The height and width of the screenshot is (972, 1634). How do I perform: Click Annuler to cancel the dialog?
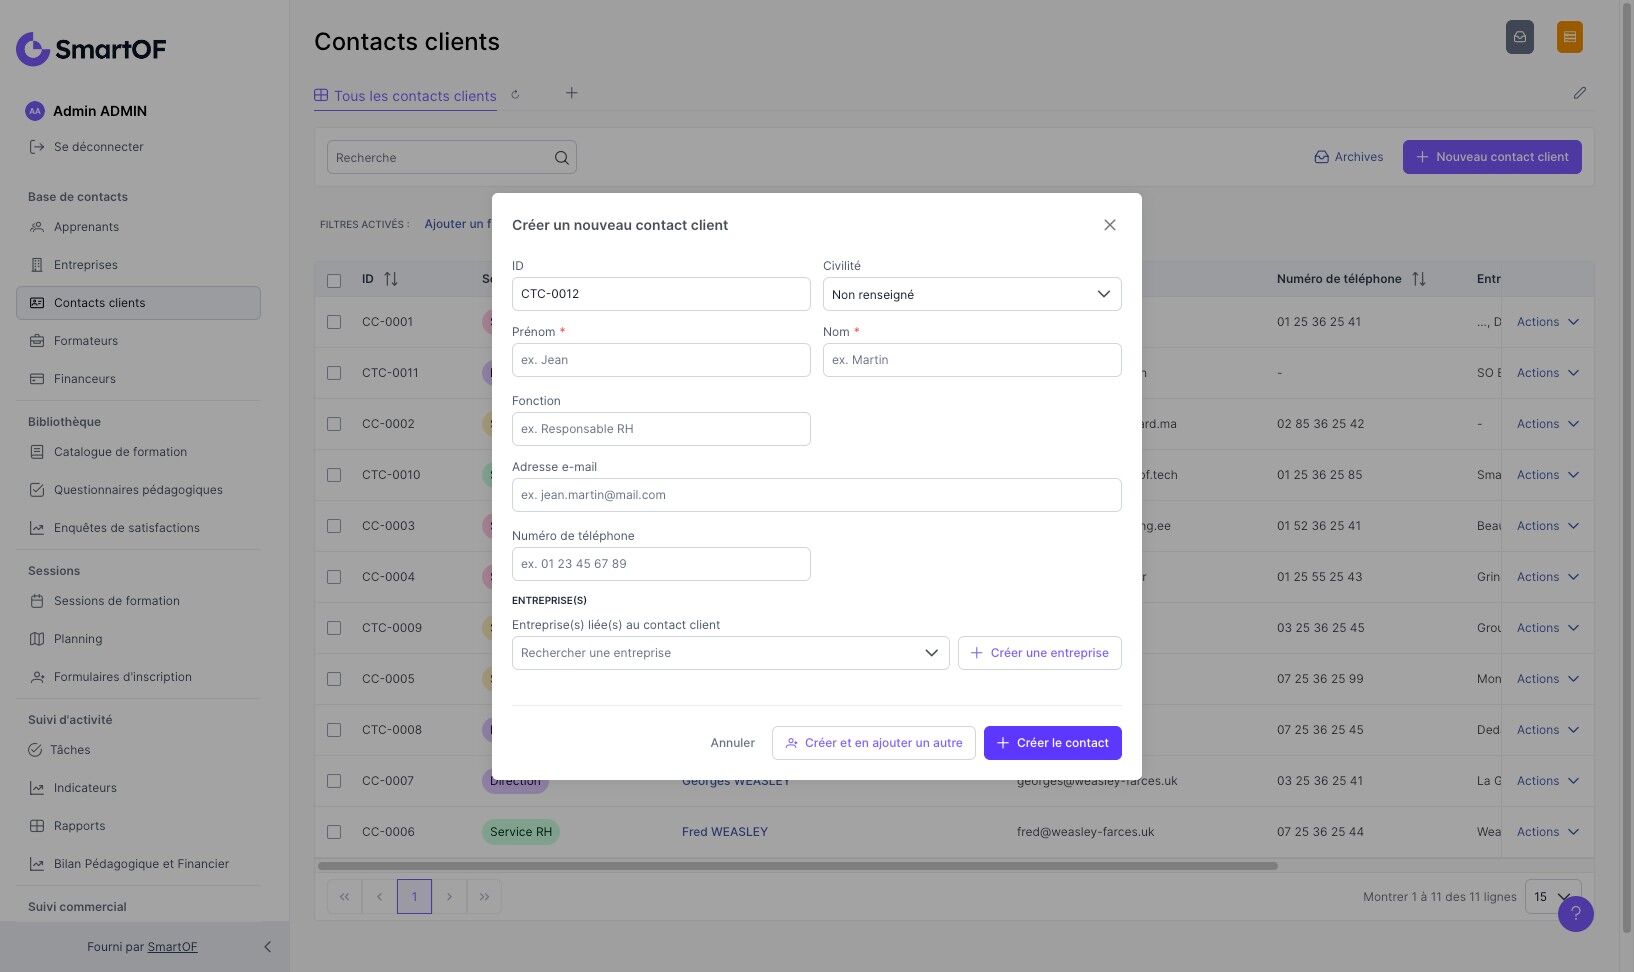[732, 743]
